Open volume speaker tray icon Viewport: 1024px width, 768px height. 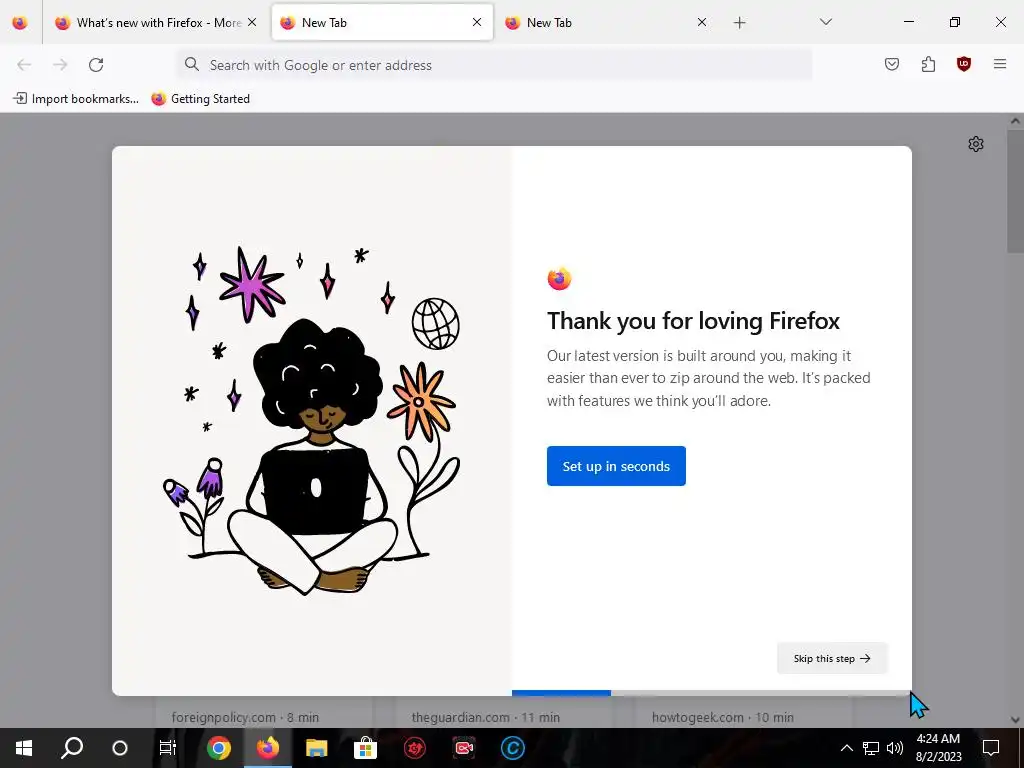895,748
